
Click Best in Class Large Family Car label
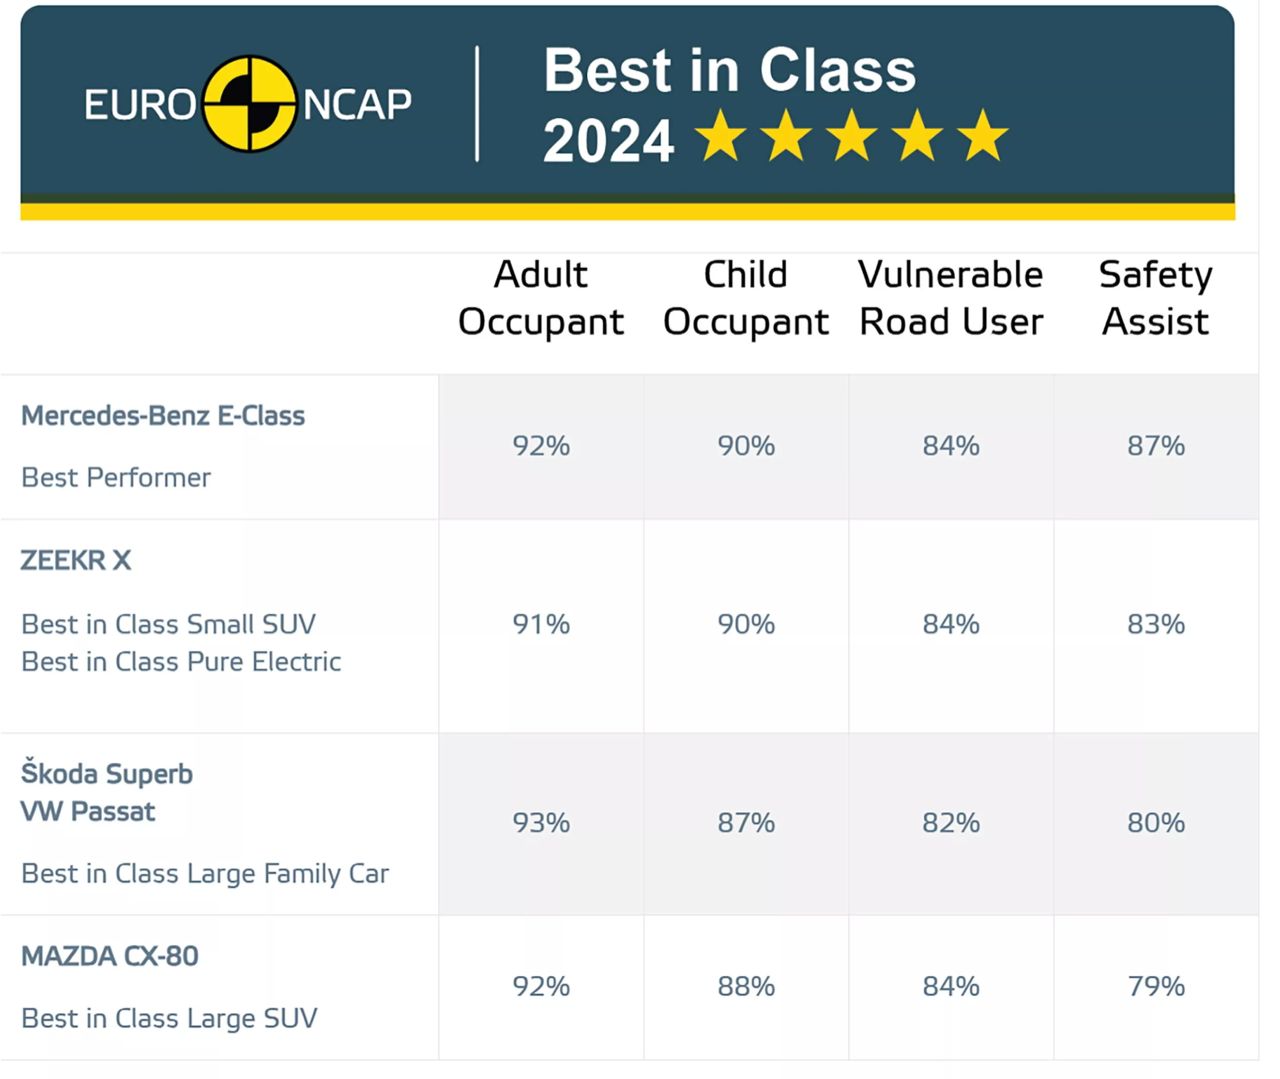(205, 874)
